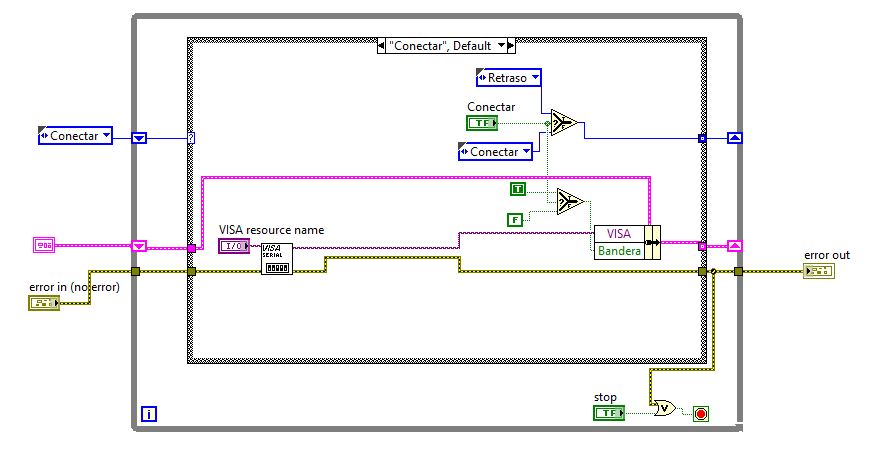This screenshot has width=871, height=463.
Task: Click the stop boolean TF terminal
Action: pyautogui.click(x=609, y=412)
